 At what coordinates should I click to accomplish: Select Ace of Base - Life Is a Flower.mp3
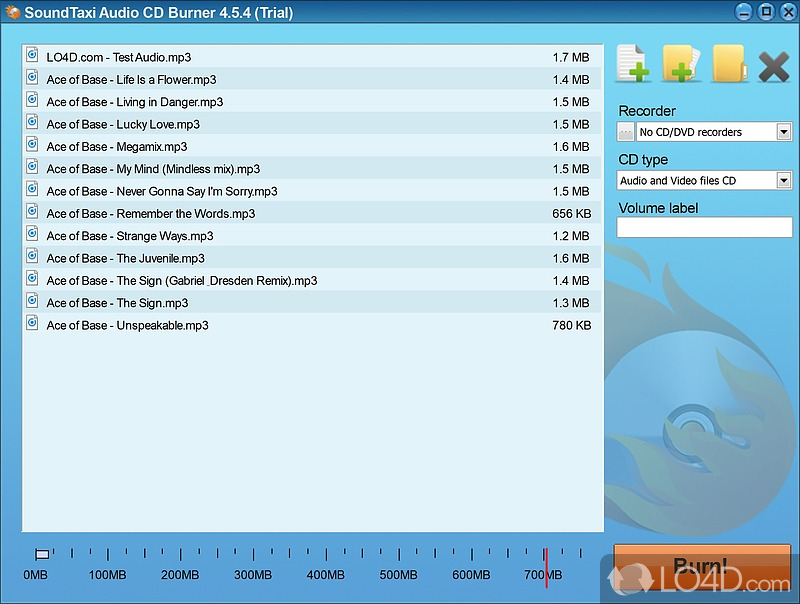point(131,80)
